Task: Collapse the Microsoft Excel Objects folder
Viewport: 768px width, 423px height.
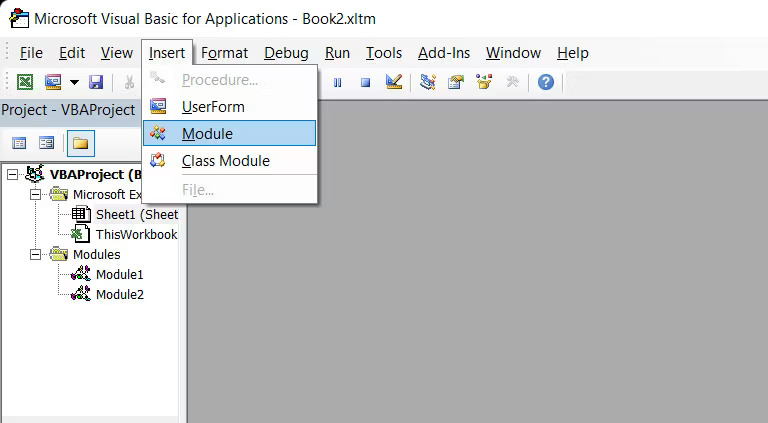Action: pyautogui.click(x=35, y=194)
